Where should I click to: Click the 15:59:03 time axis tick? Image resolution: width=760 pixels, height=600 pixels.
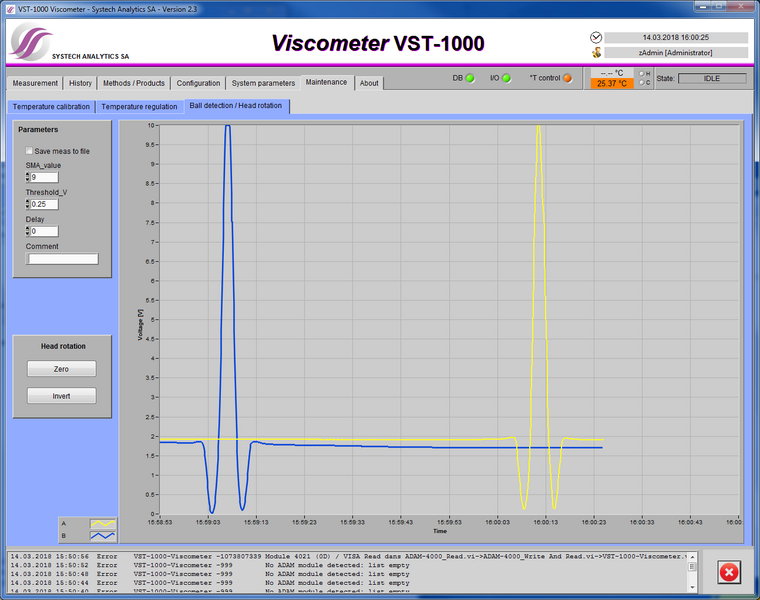[x=208, y=522]
